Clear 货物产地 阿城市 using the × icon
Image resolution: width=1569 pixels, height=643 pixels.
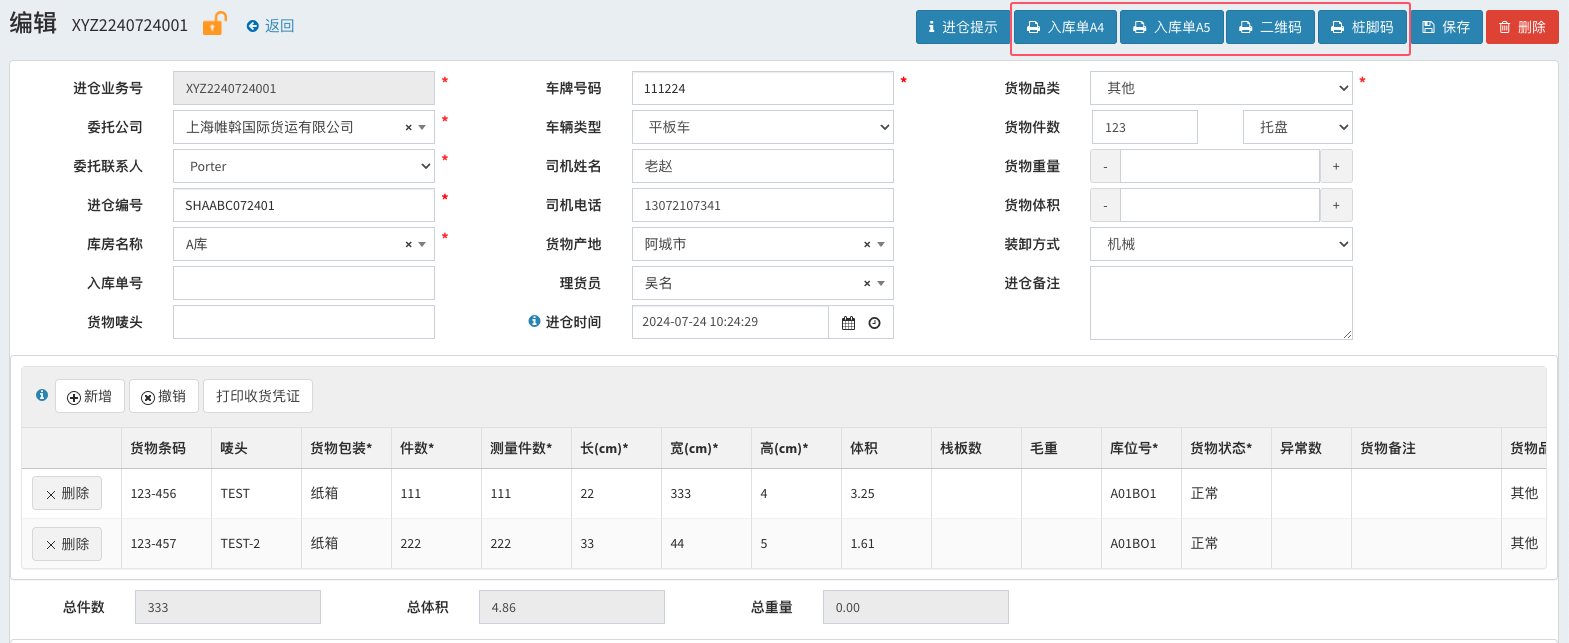point(867,245)
